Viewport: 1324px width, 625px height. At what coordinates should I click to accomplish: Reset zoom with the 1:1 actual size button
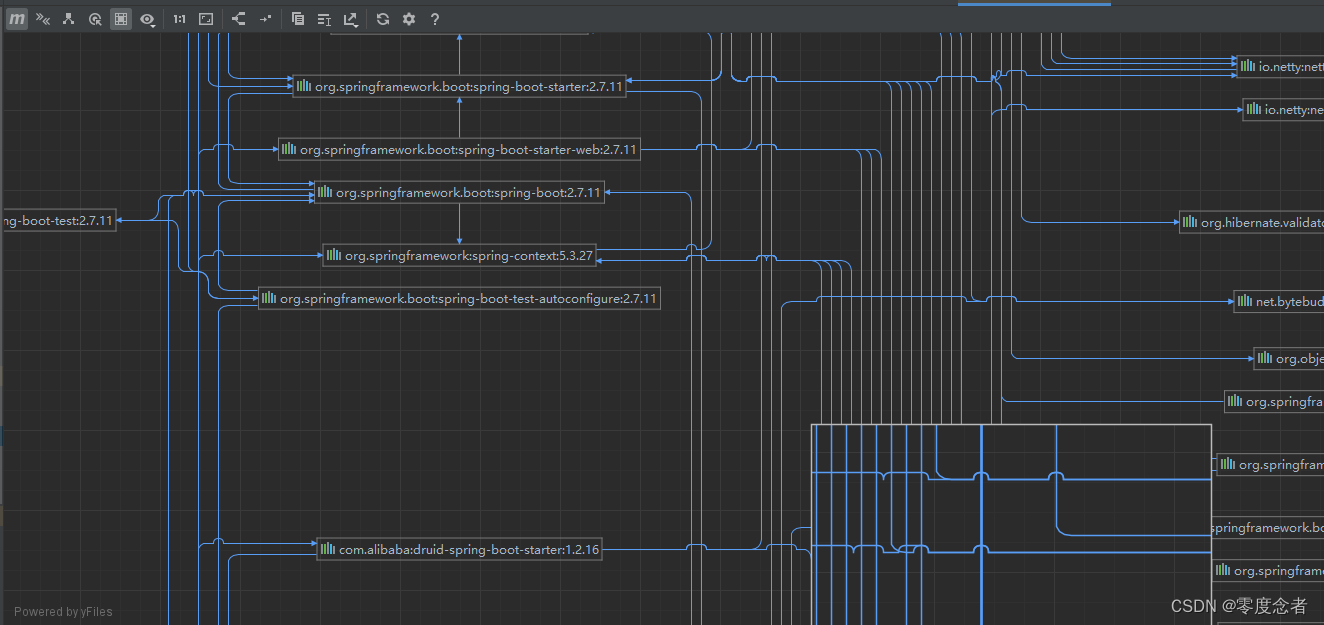179,19
